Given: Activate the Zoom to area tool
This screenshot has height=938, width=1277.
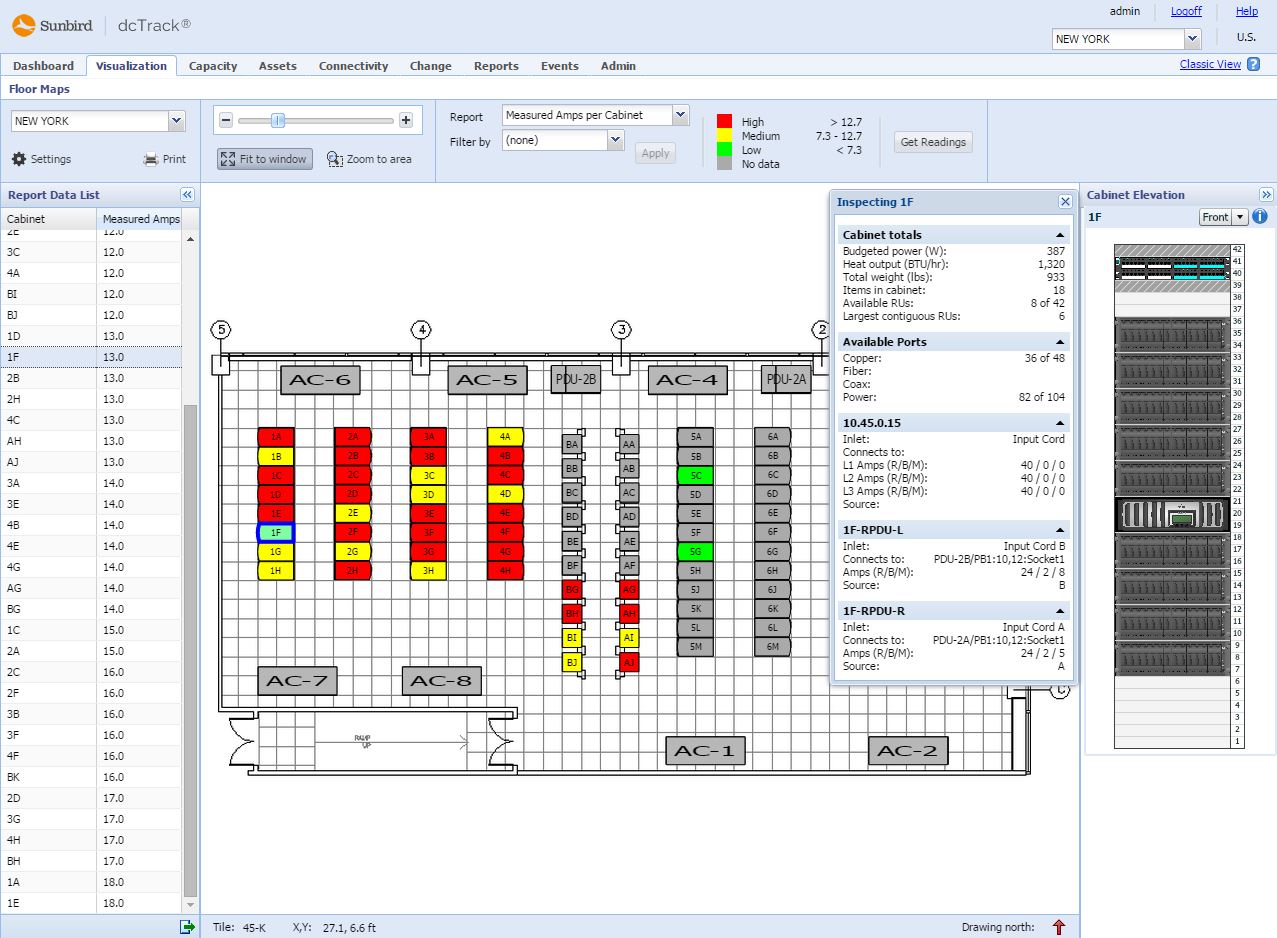Looking at the screenshot, I should coord(370,158).
